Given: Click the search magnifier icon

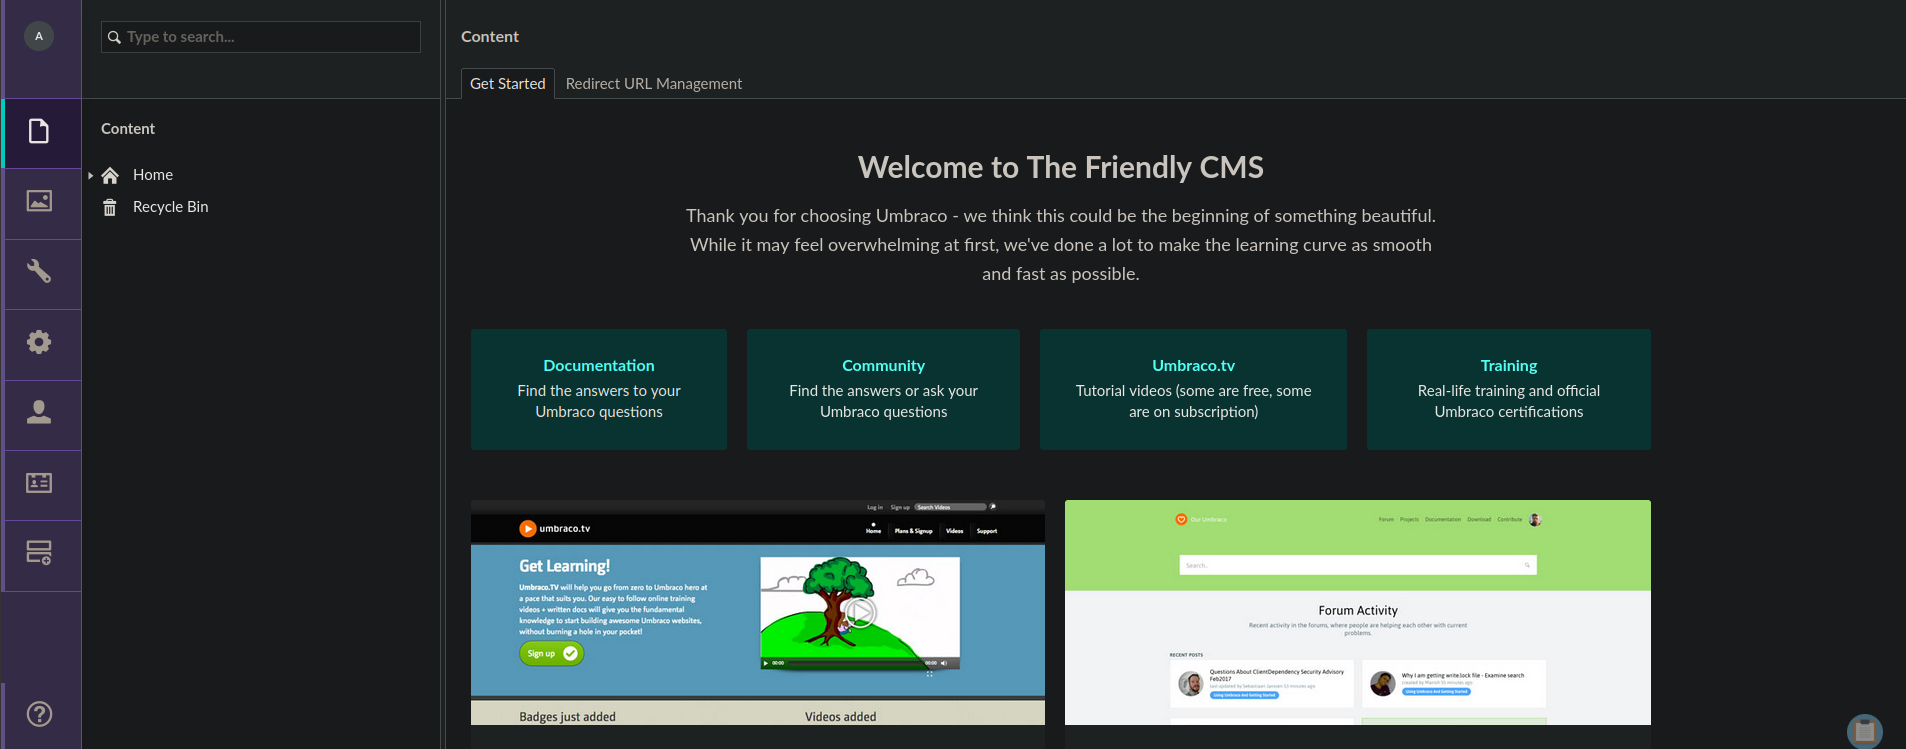Looking at the screenshot, I should 114,37.
